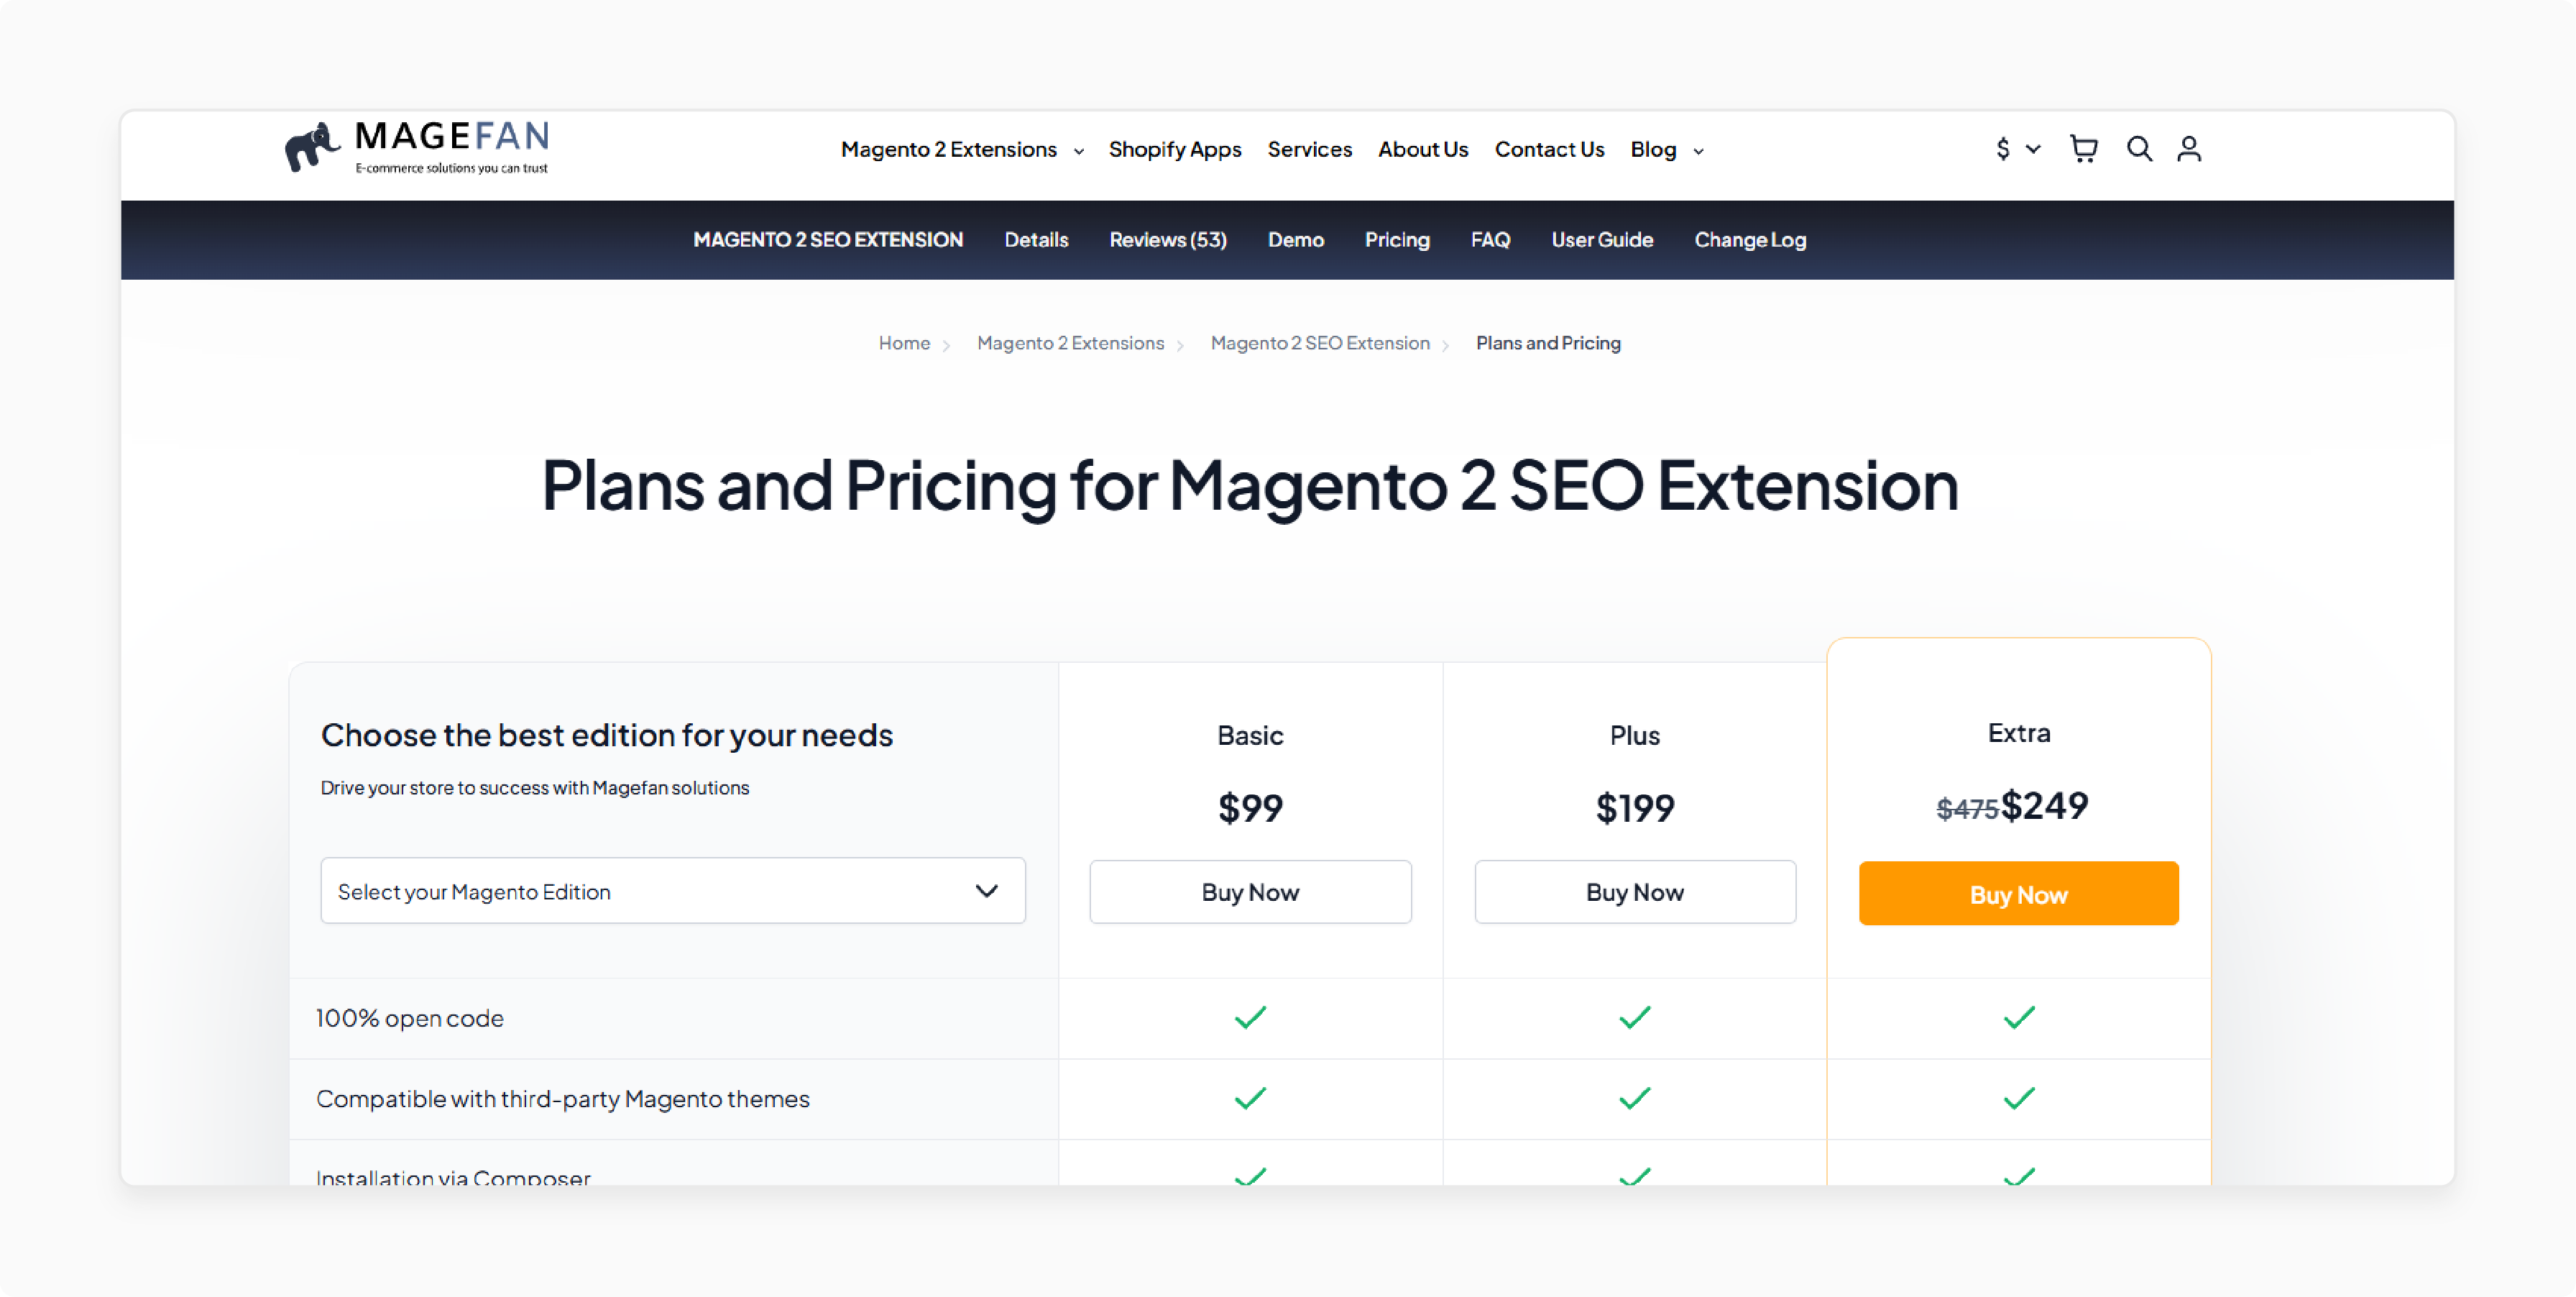Click the Basic plan $99 price
Viewport: 2576px width, 1297px height.
(1250, 808)
